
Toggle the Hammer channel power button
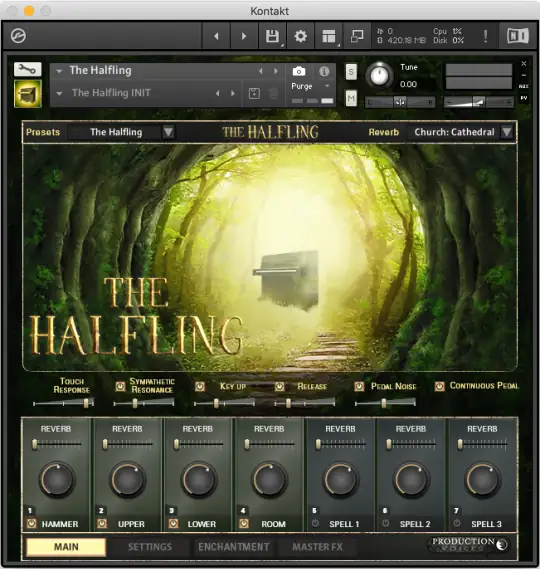[32, 523]
